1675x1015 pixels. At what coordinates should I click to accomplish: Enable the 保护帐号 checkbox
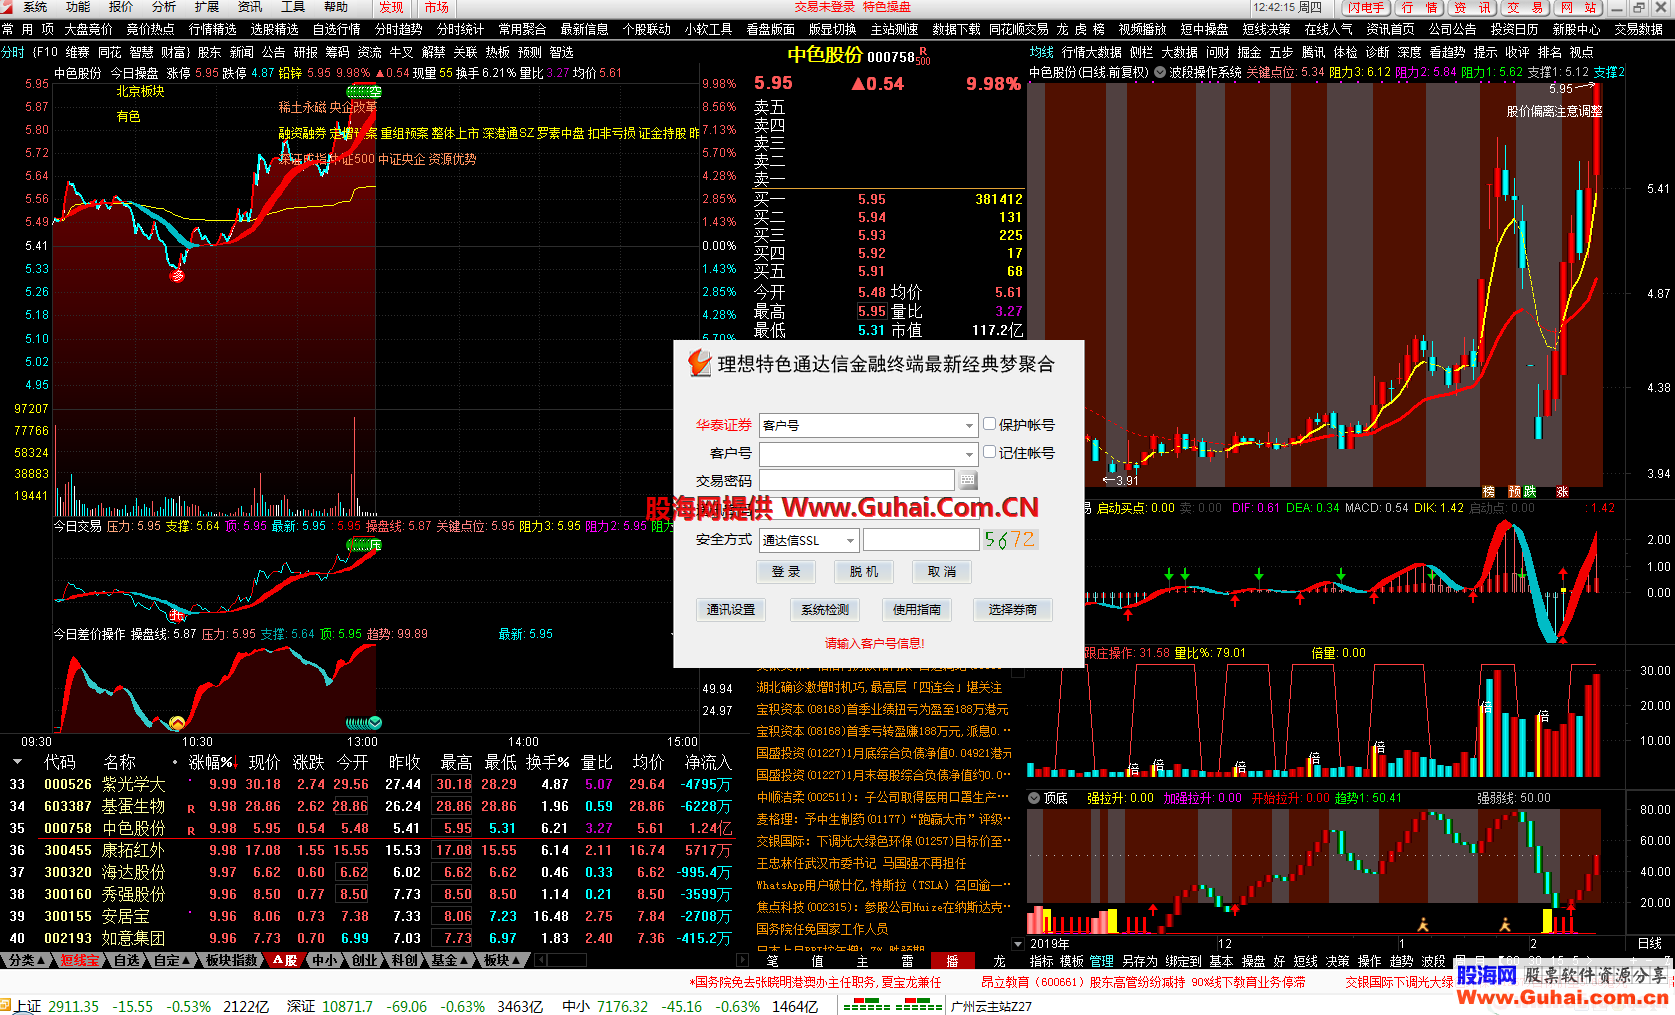[989, 424]
